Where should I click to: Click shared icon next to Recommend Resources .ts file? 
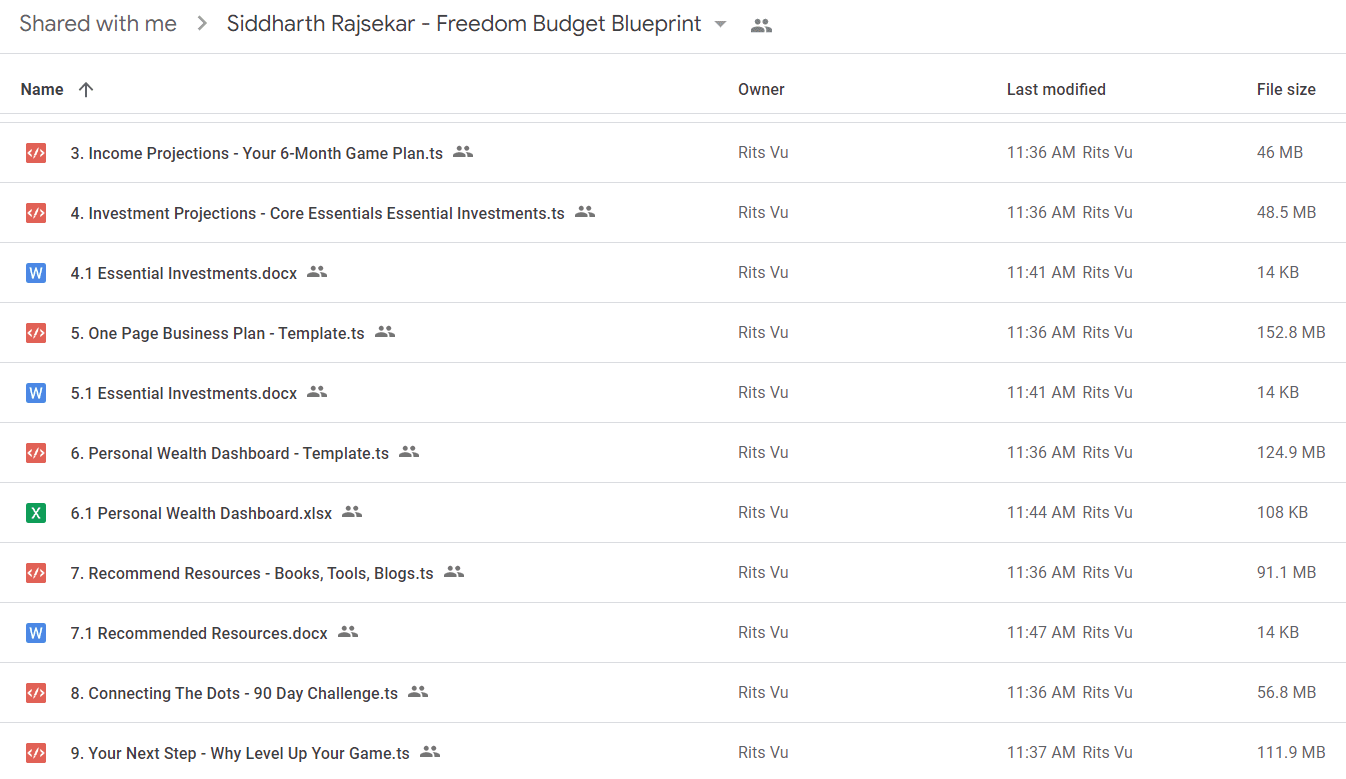(454, 572)
